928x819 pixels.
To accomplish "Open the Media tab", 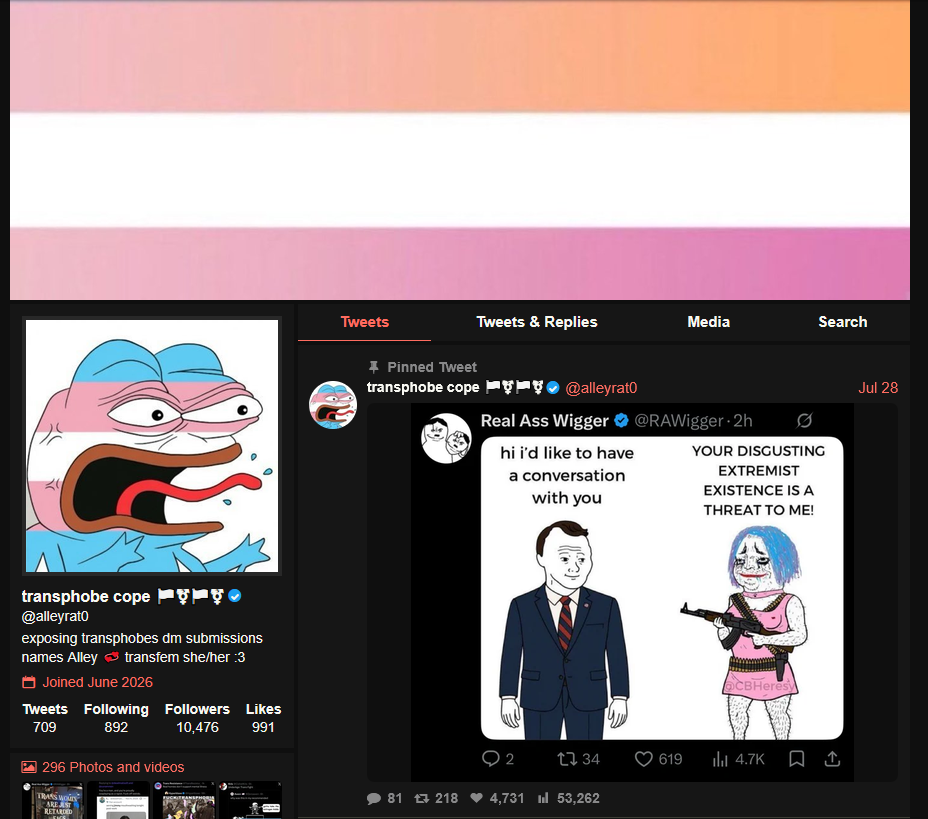I will (x=708, y=322).
